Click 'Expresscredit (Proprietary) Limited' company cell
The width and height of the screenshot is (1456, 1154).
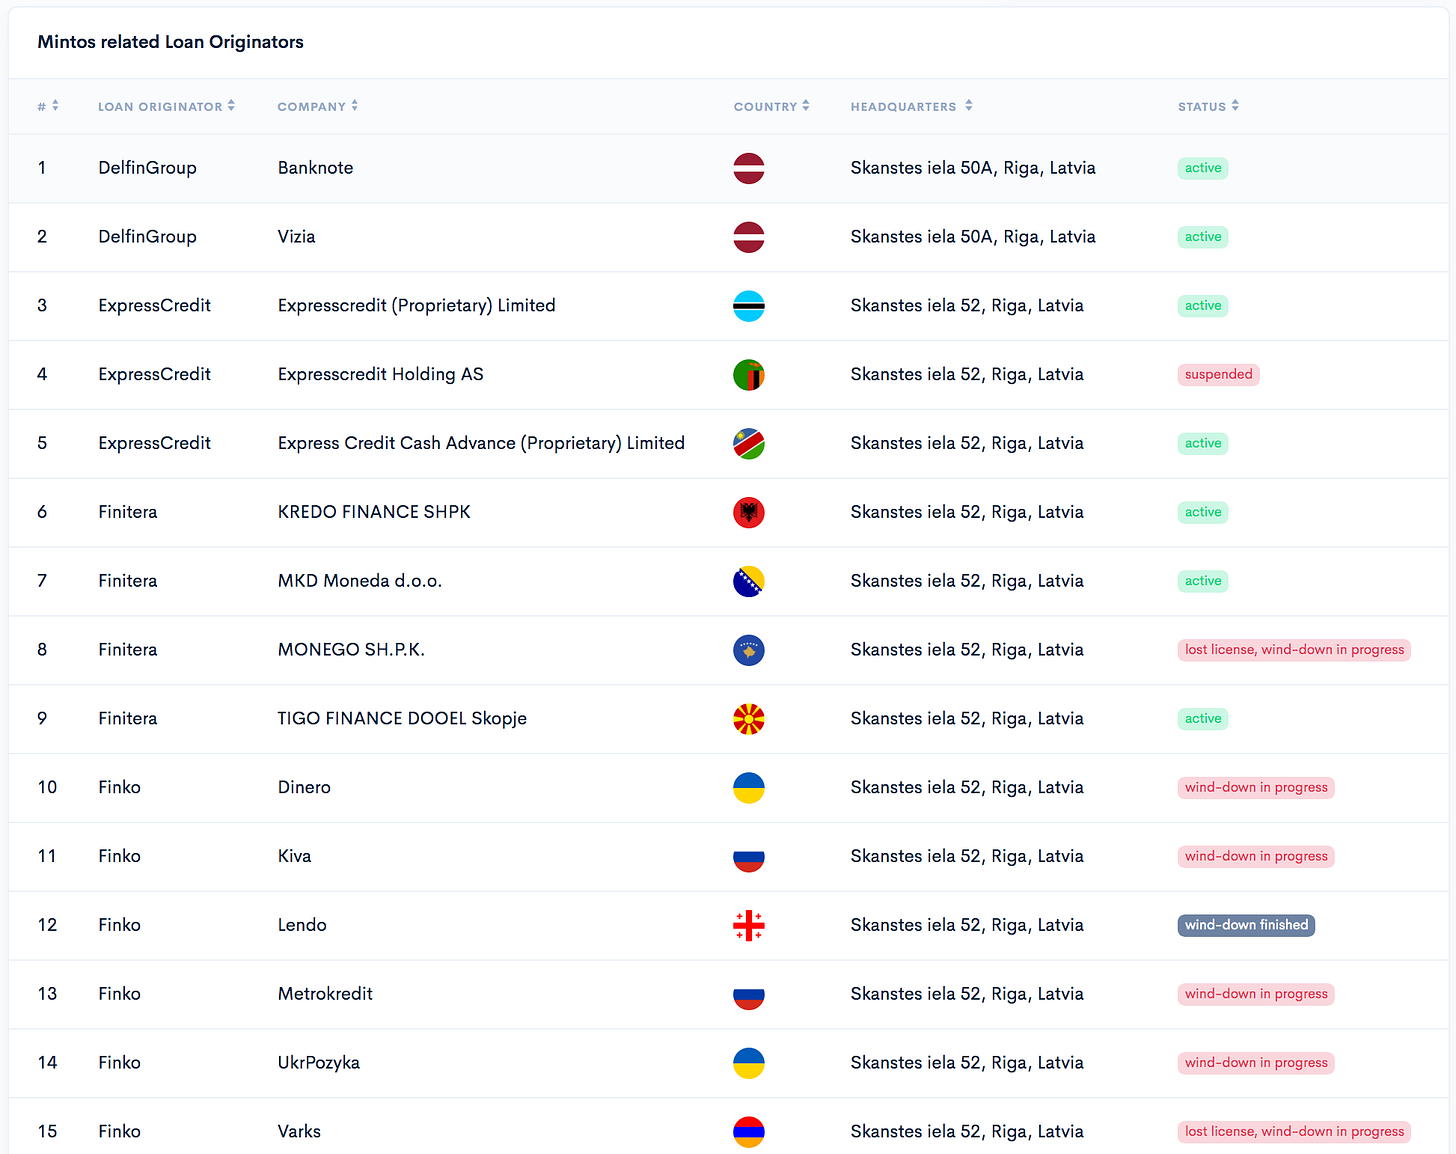pyautogui.click(x=416, y=306)
